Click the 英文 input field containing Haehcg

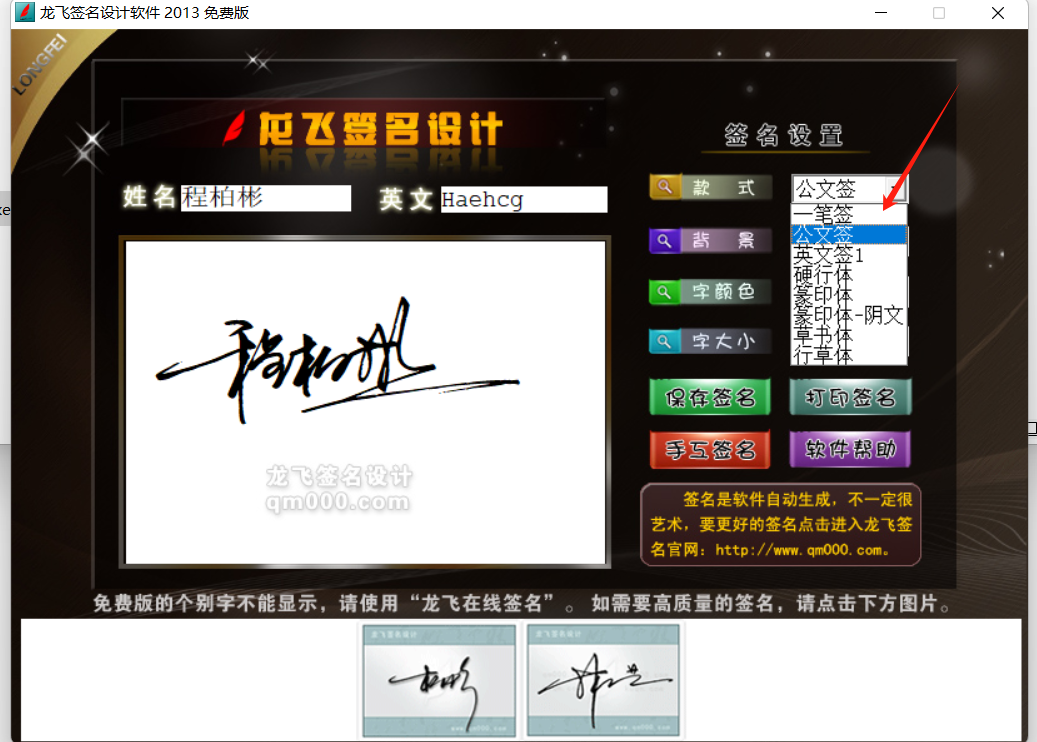click(x=523, y=200)
